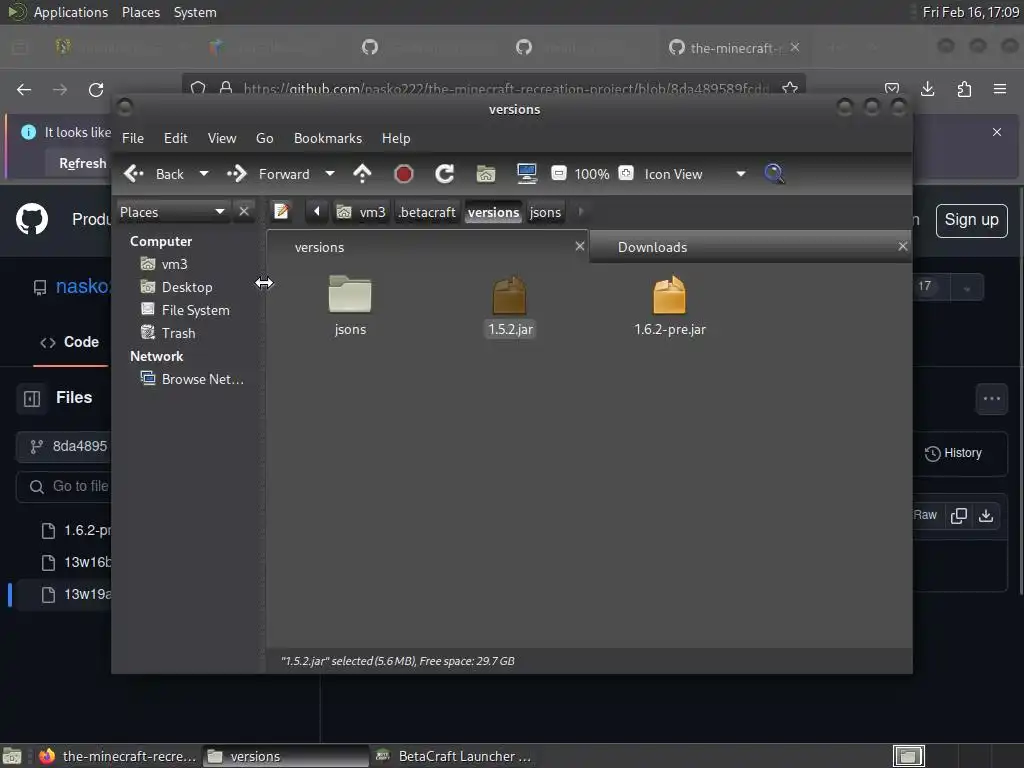Click the zoom out button beside 100%
Viewport: 1024px width, 768px height.
pos(558,173)
